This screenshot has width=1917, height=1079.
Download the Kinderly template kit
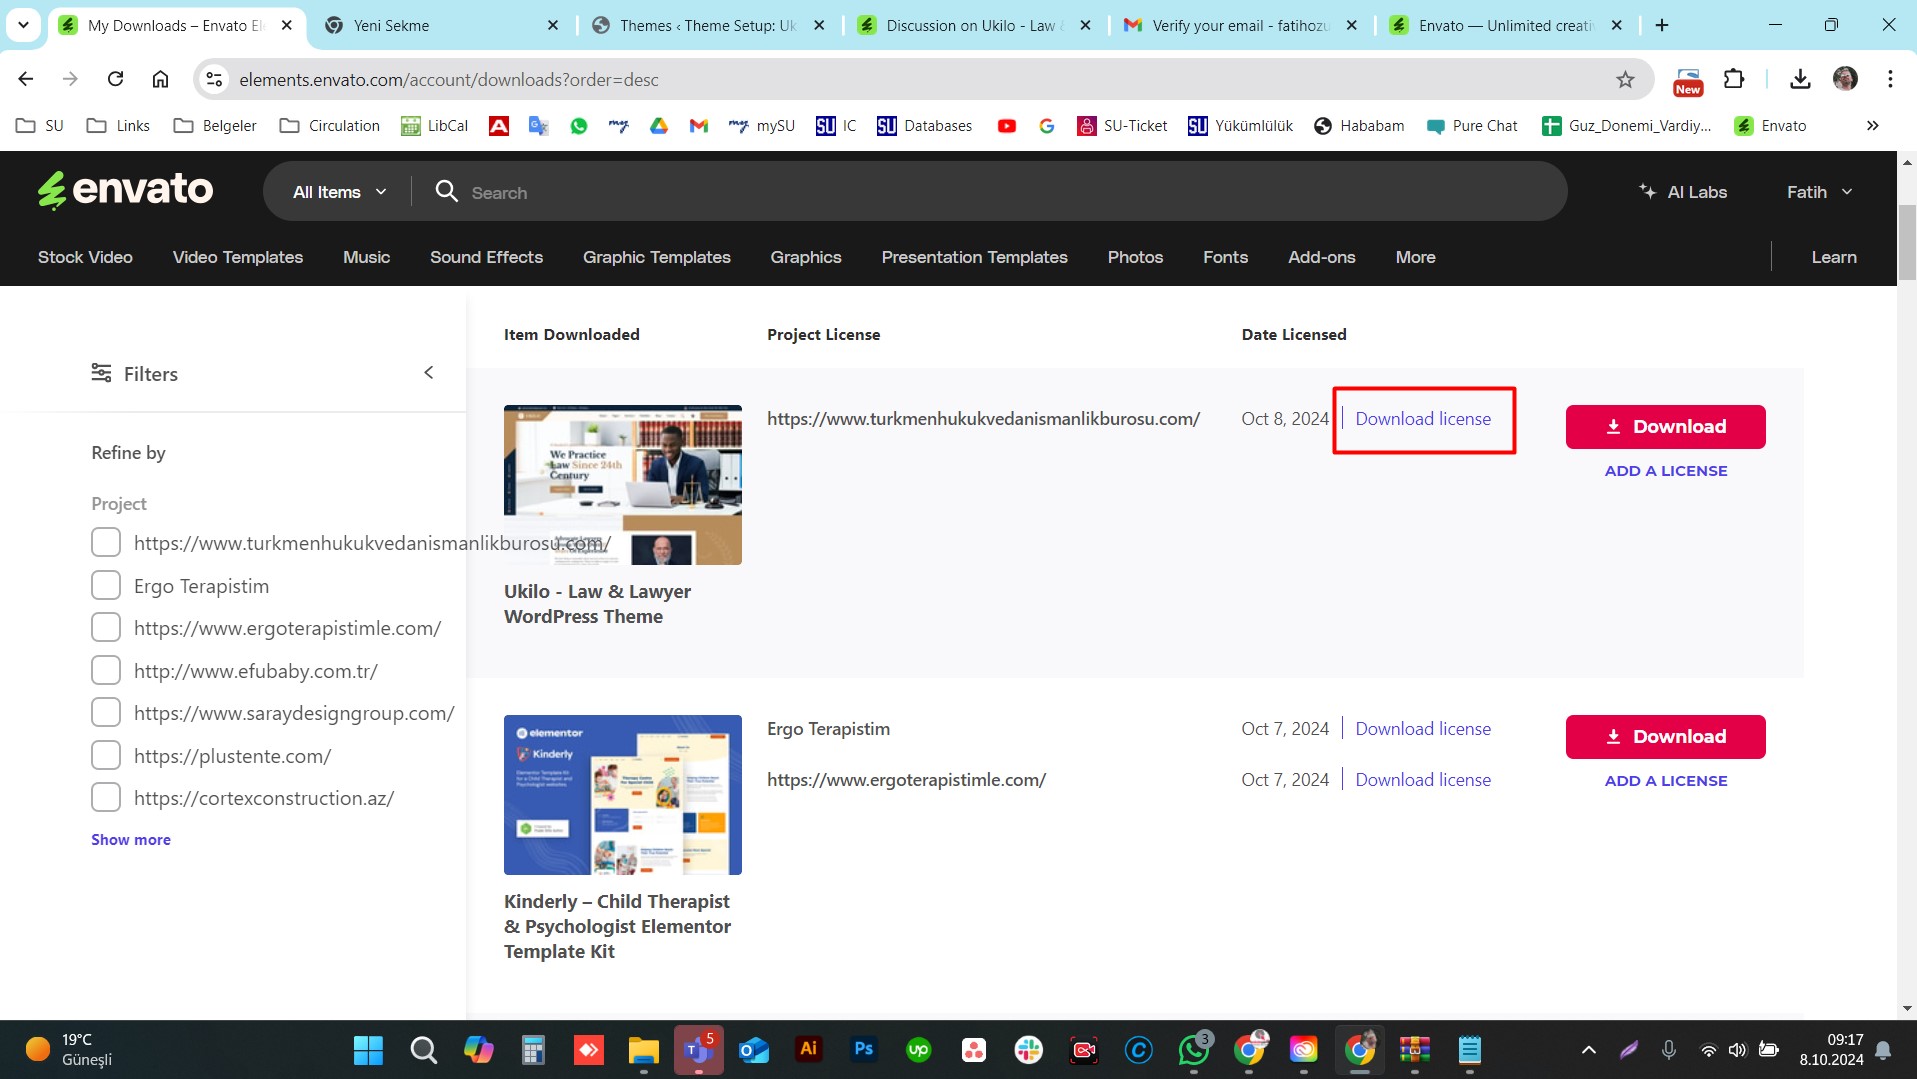click(1665, 736)
